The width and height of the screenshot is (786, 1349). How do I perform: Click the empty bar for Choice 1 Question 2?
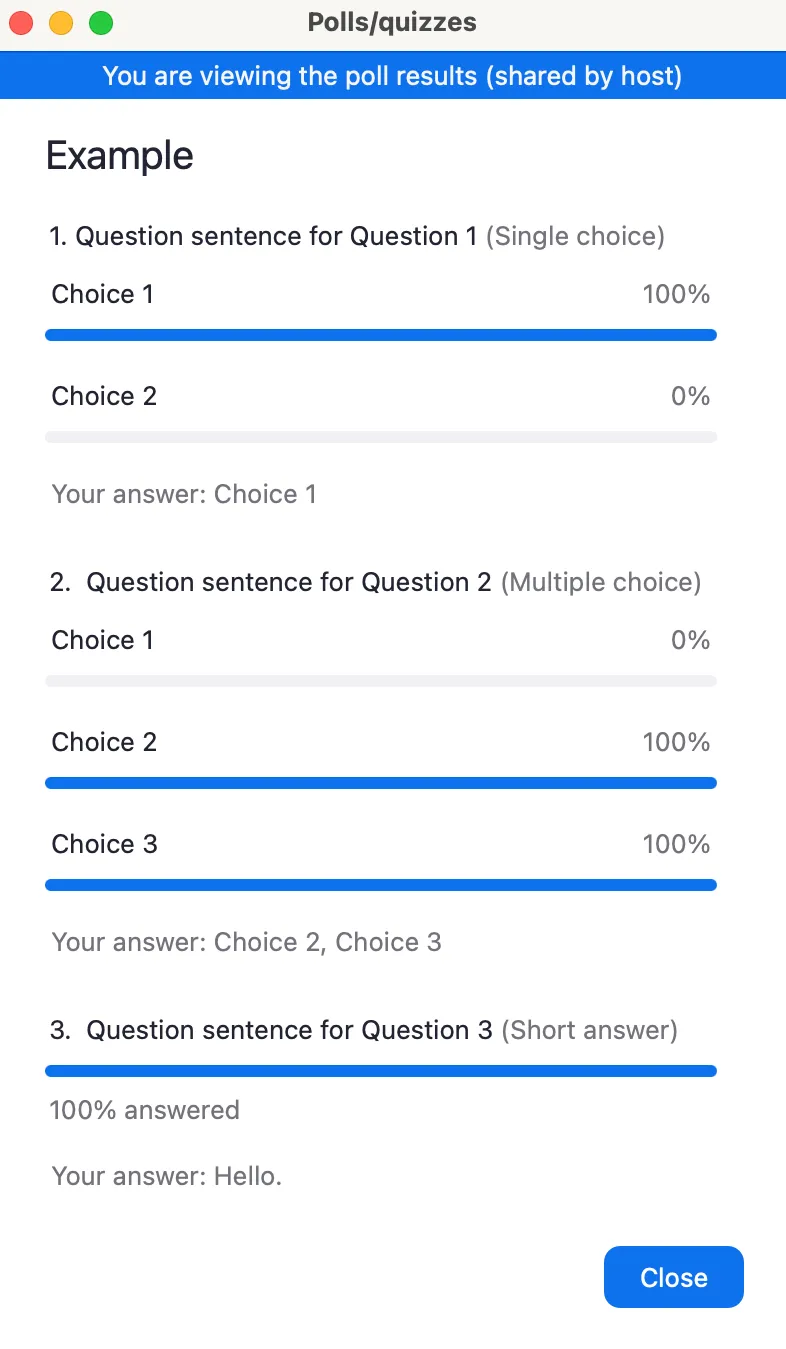(380, 680)
